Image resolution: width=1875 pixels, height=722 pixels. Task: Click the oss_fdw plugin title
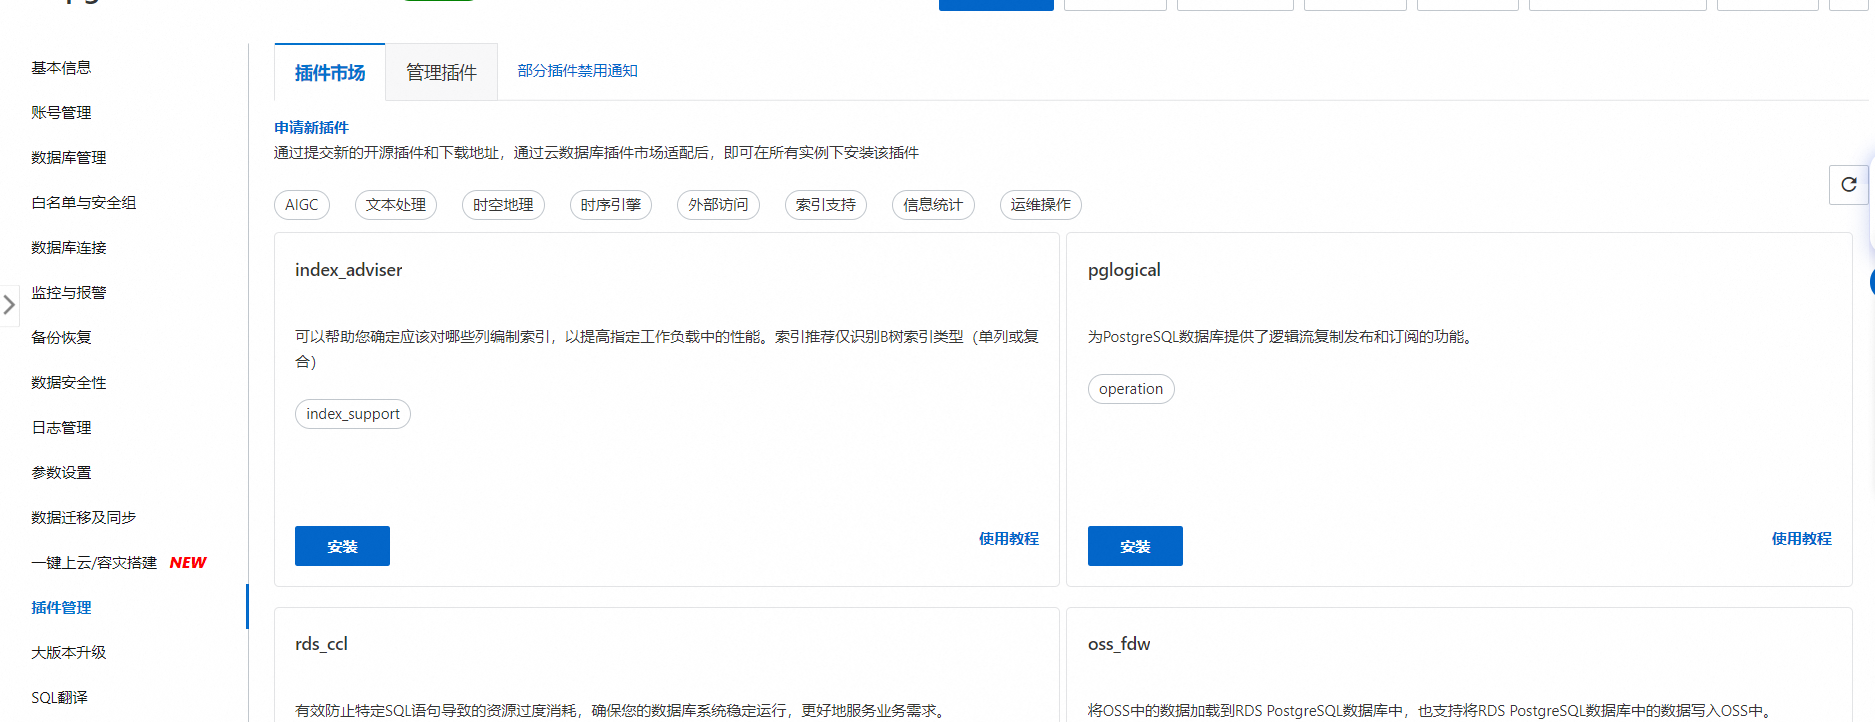1119,644
